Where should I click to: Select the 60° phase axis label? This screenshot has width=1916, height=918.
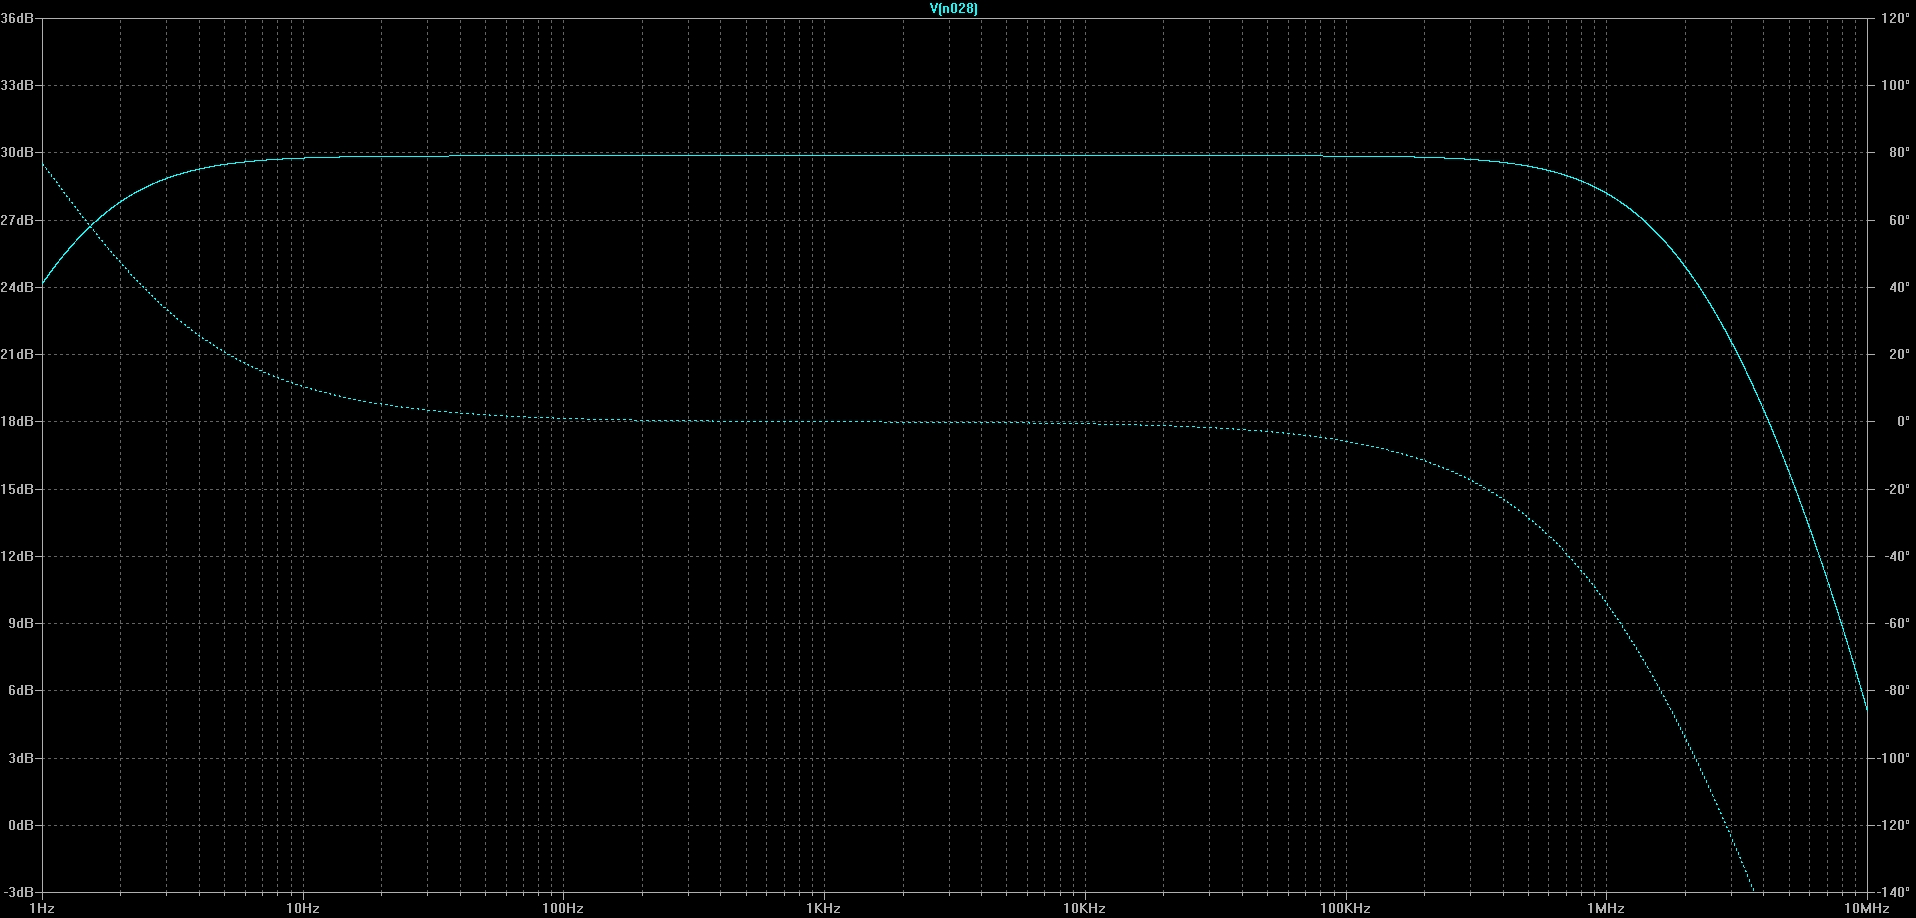click(x=1899, y=220)
